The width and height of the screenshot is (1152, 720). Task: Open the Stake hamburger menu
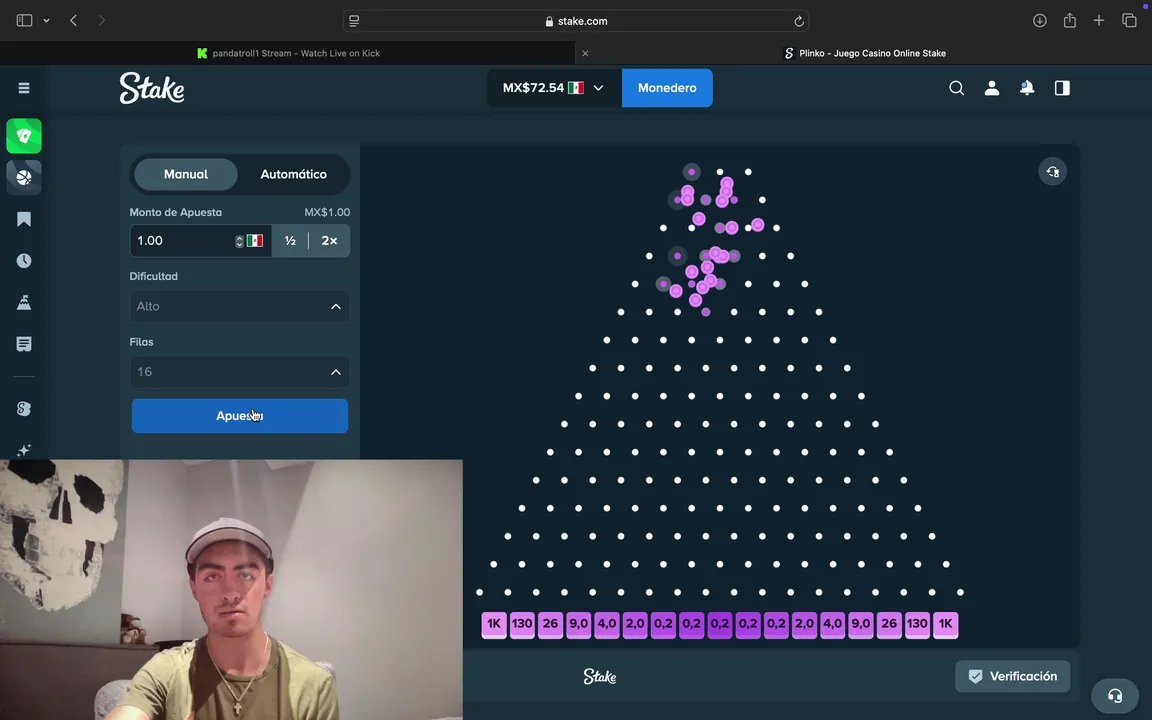(24, 88)
